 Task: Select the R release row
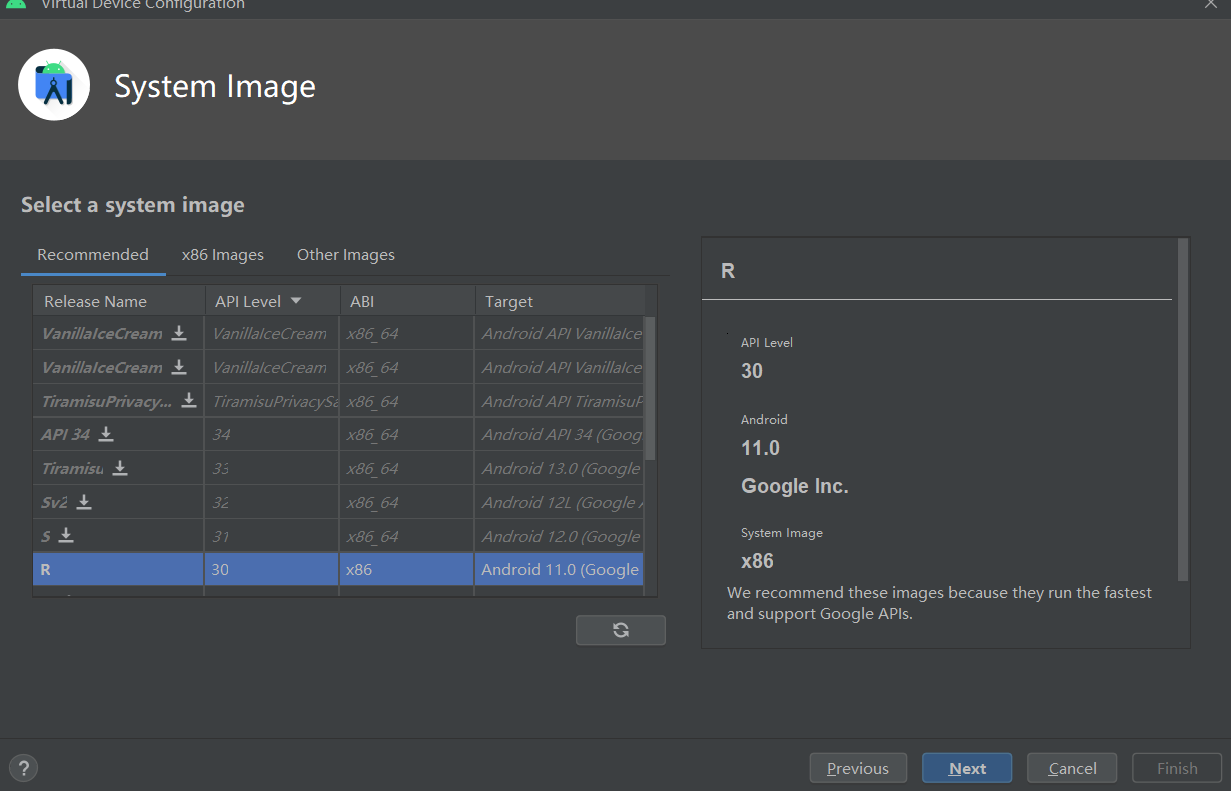click(x=120, y=570)
